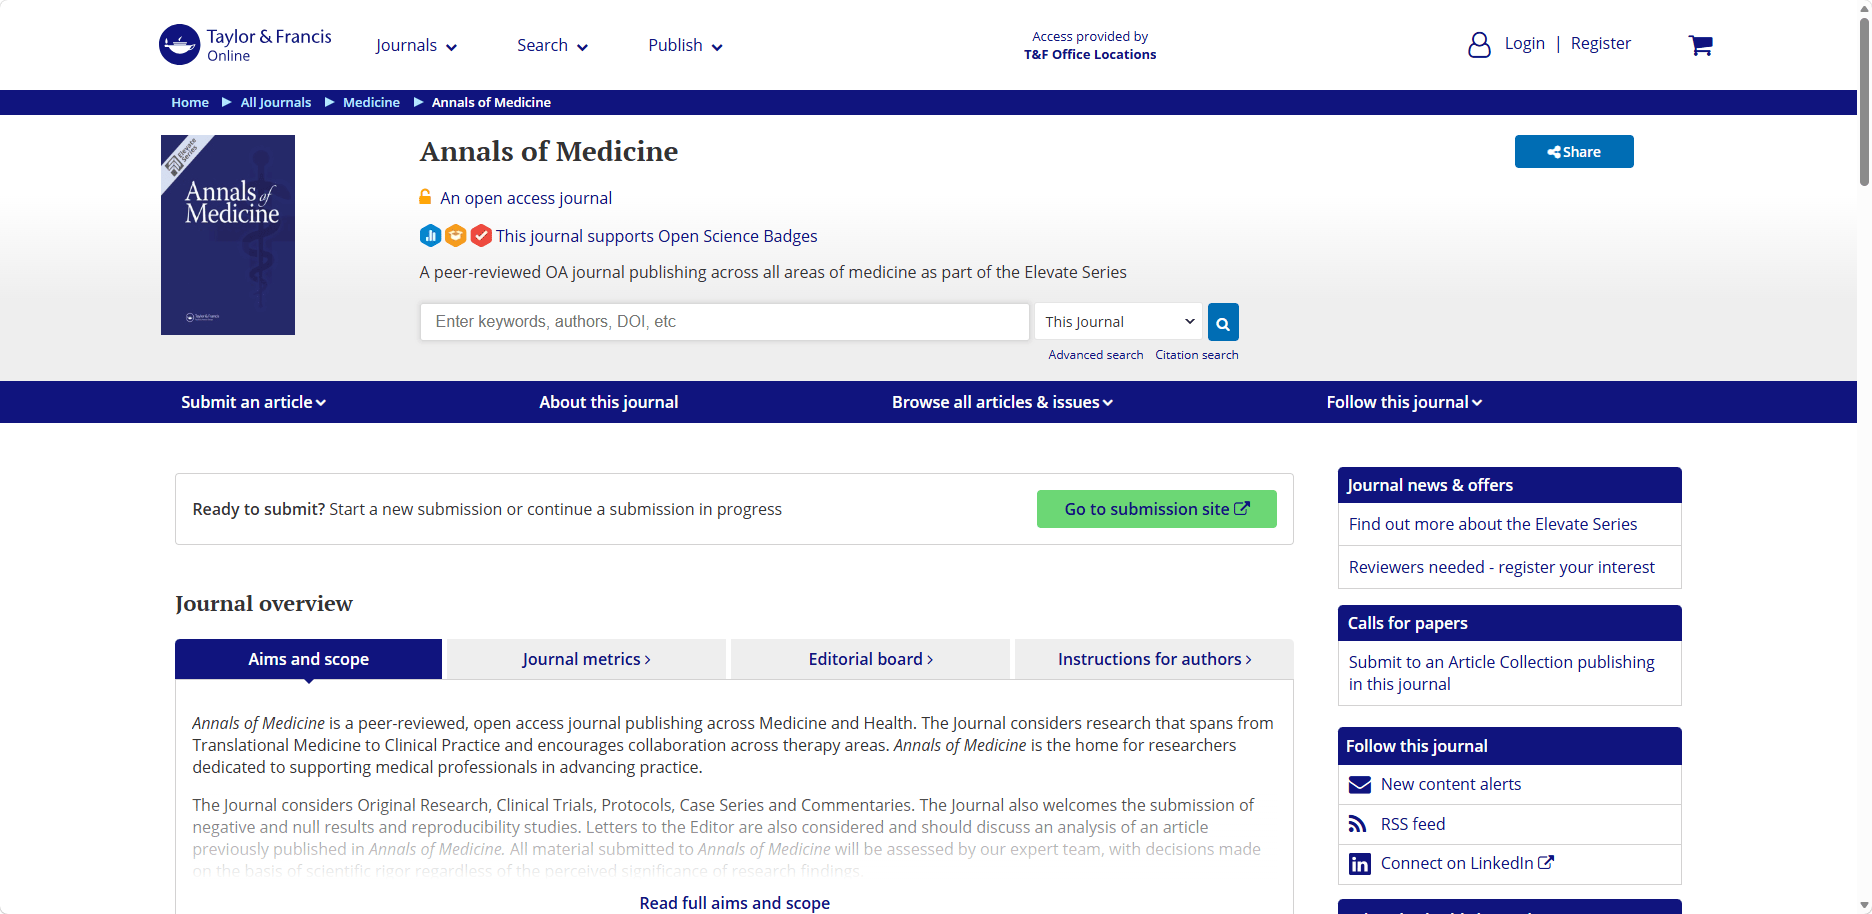Open Instructions for authors tab
Screen dimensions: 1872x914
tap(1154, 659)
